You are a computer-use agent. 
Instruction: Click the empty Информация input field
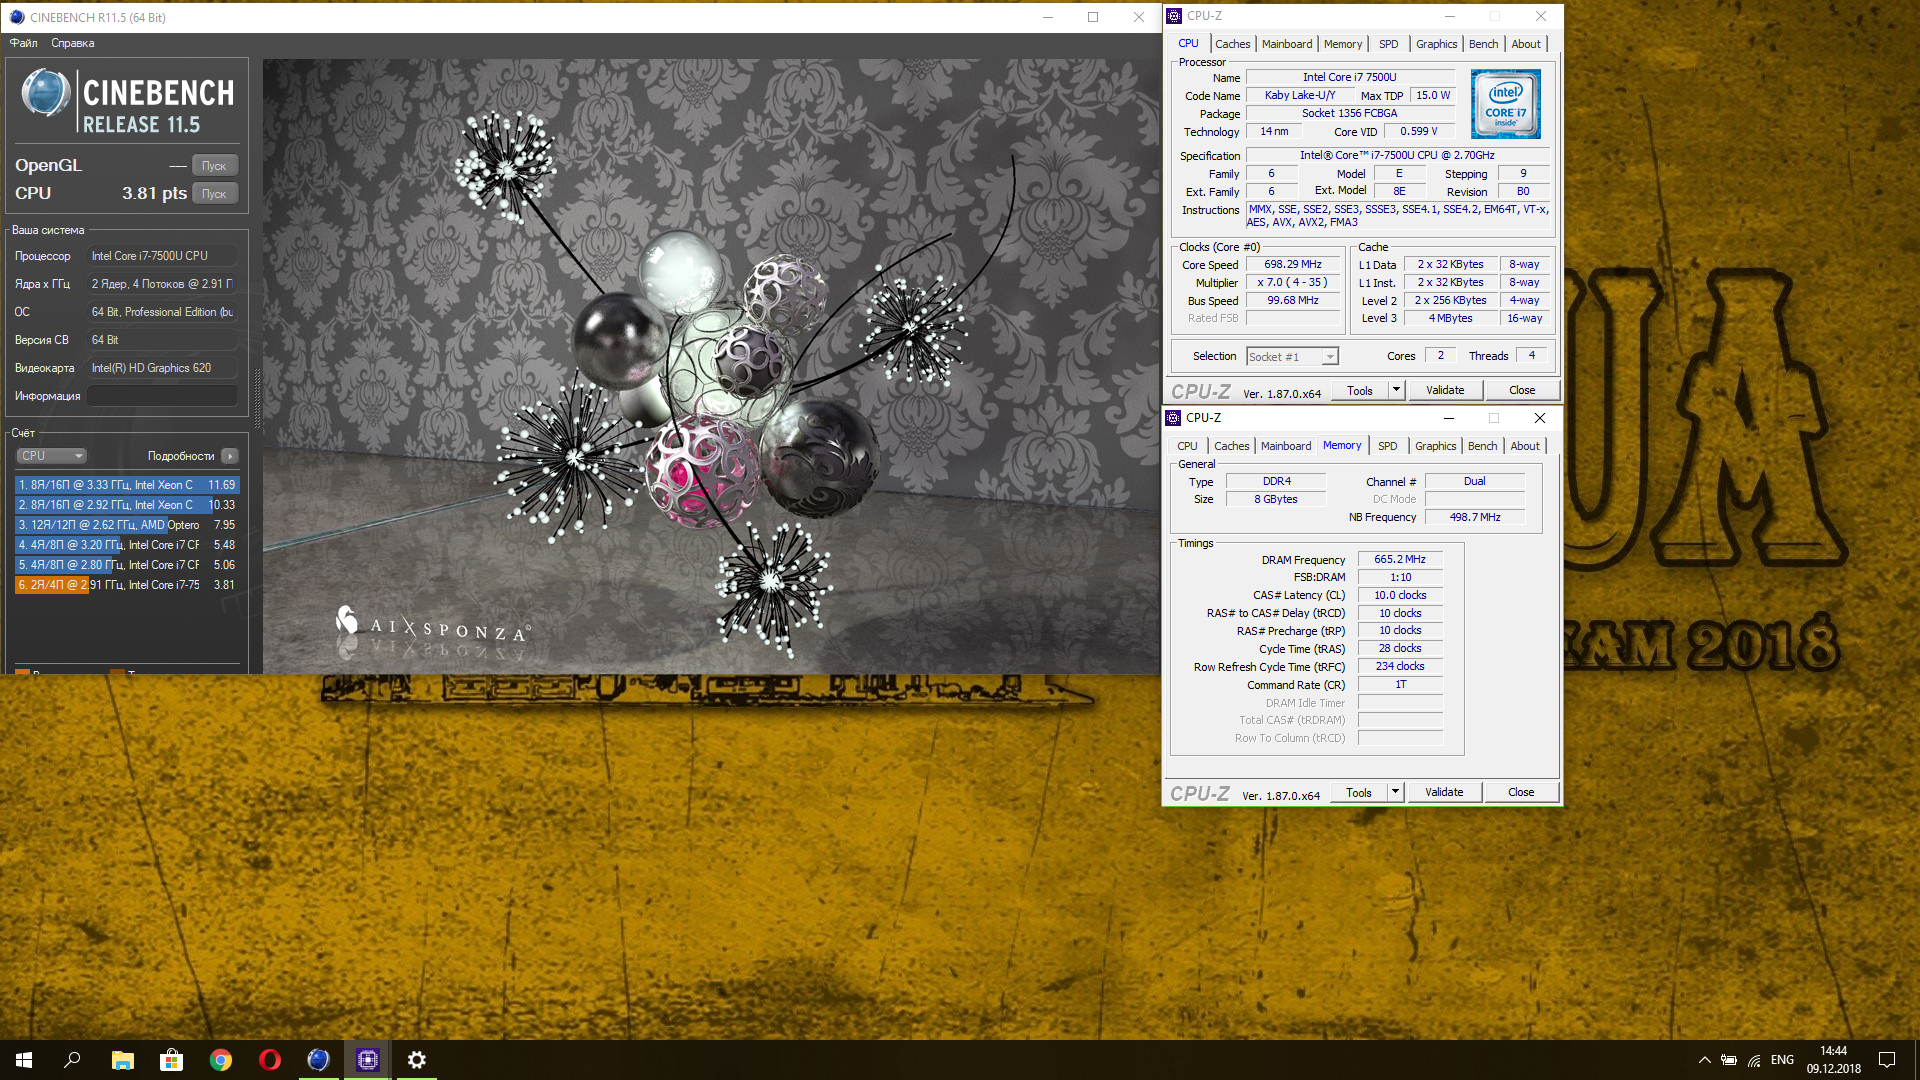coord(163,396)
